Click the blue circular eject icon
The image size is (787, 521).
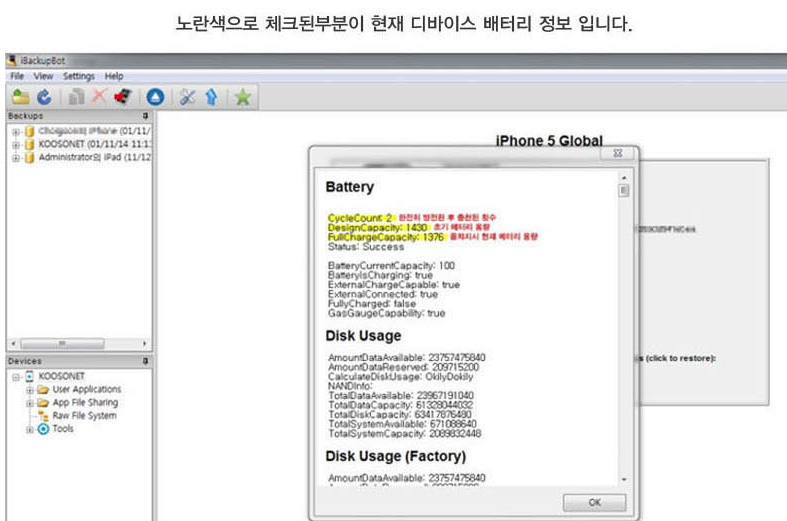[155, 96]
